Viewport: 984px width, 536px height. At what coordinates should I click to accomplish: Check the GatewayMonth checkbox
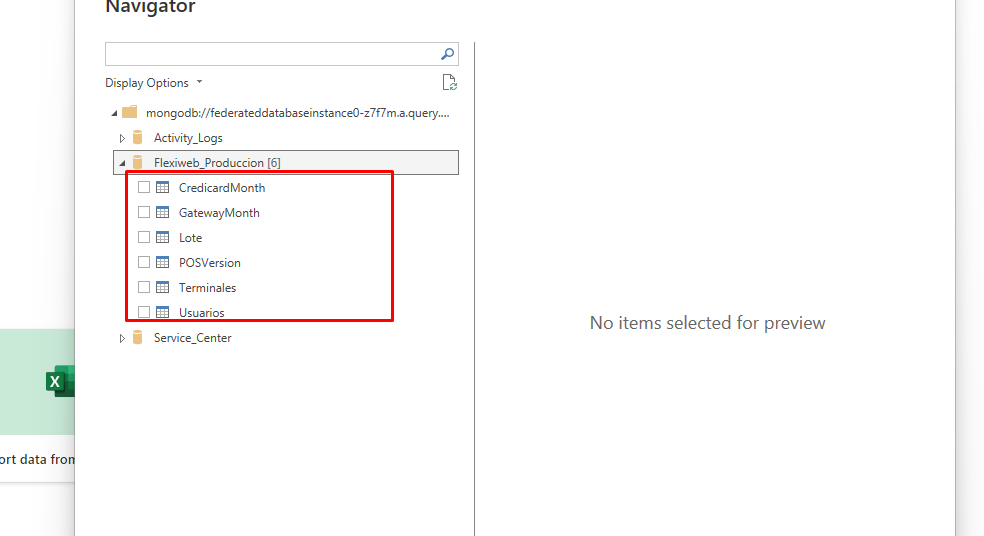click(144, 212)
